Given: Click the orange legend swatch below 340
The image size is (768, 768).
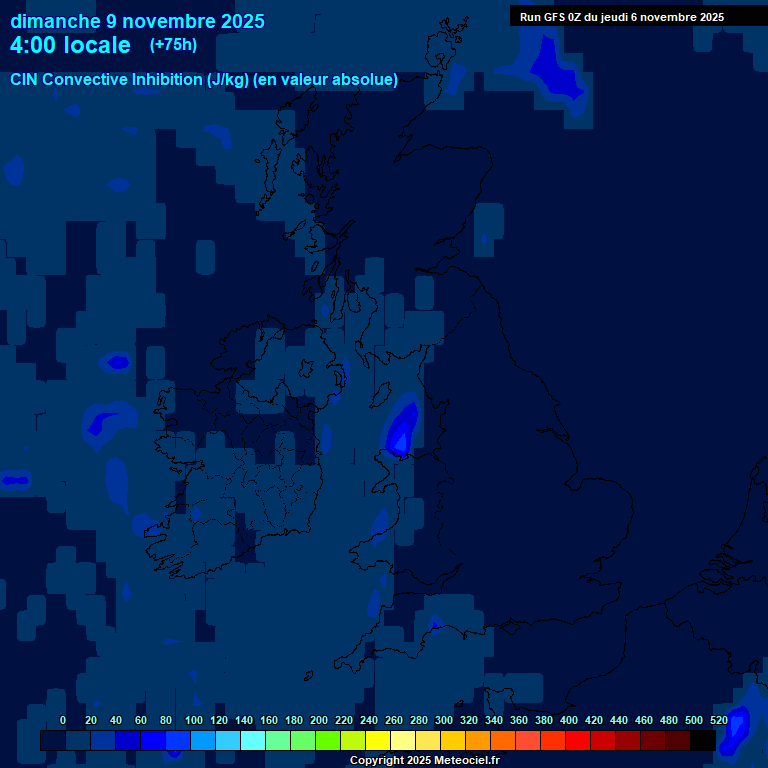Looking at the screenshot, I should point(503,741).
